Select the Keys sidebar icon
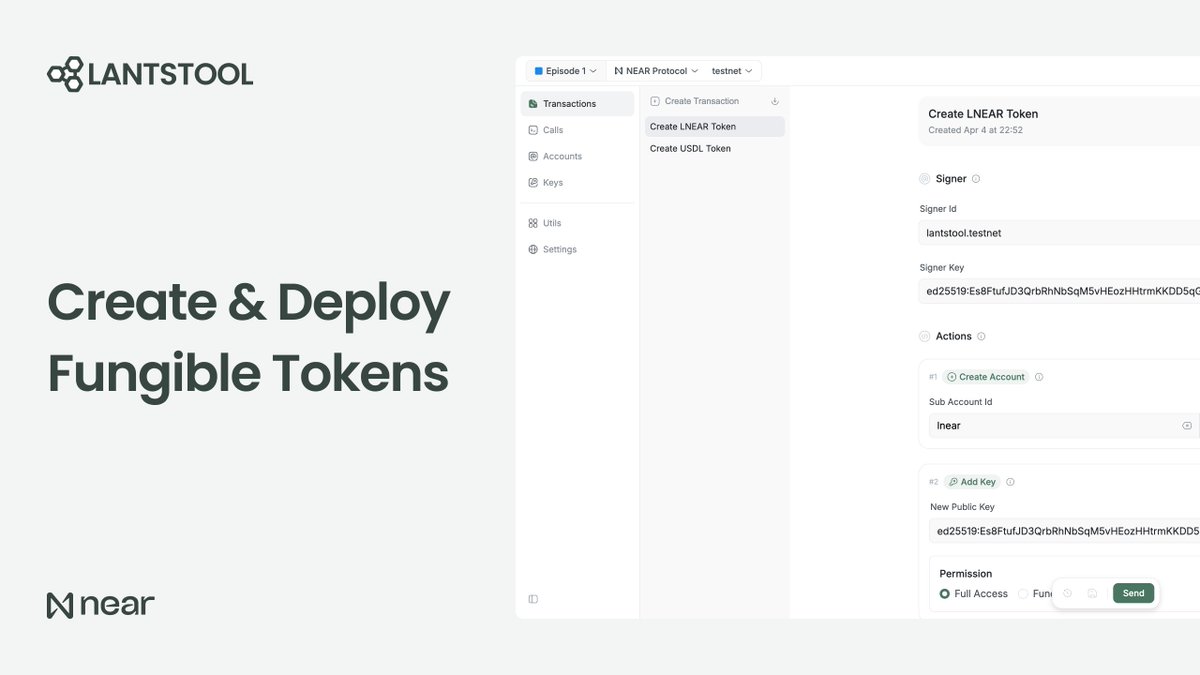Screen dimensions: 1200x675 tap(533, 182)
